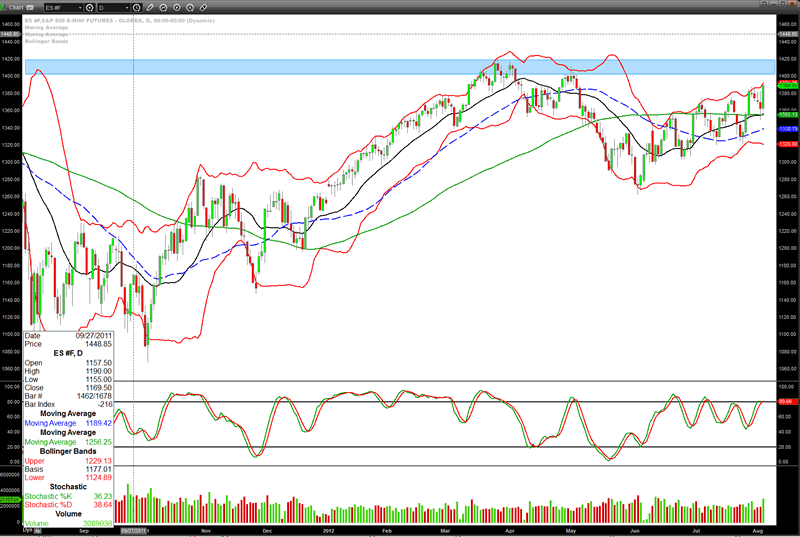Image resolution: width=800 pixels, height=537 pixels.
Task: Click the badge icon next to Chart title
Action: pyautogui.click(x=30, y=8)
